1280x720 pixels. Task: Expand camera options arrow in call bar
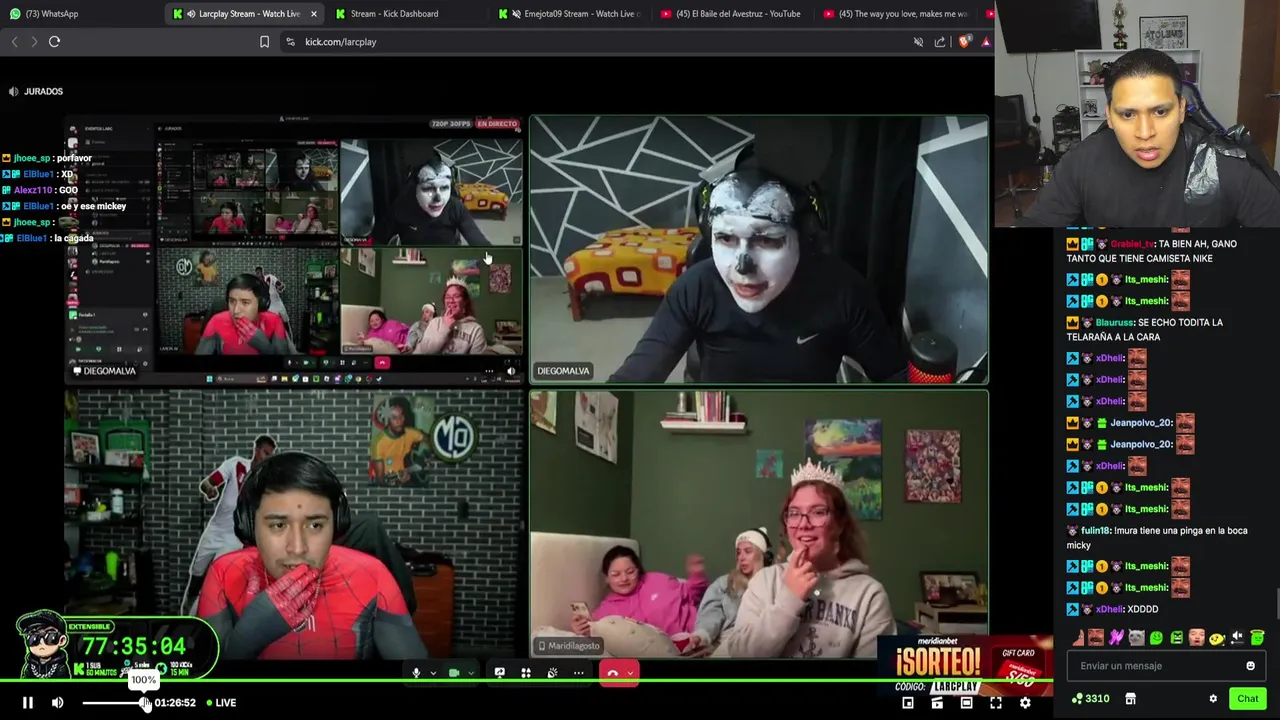(471, 673)
